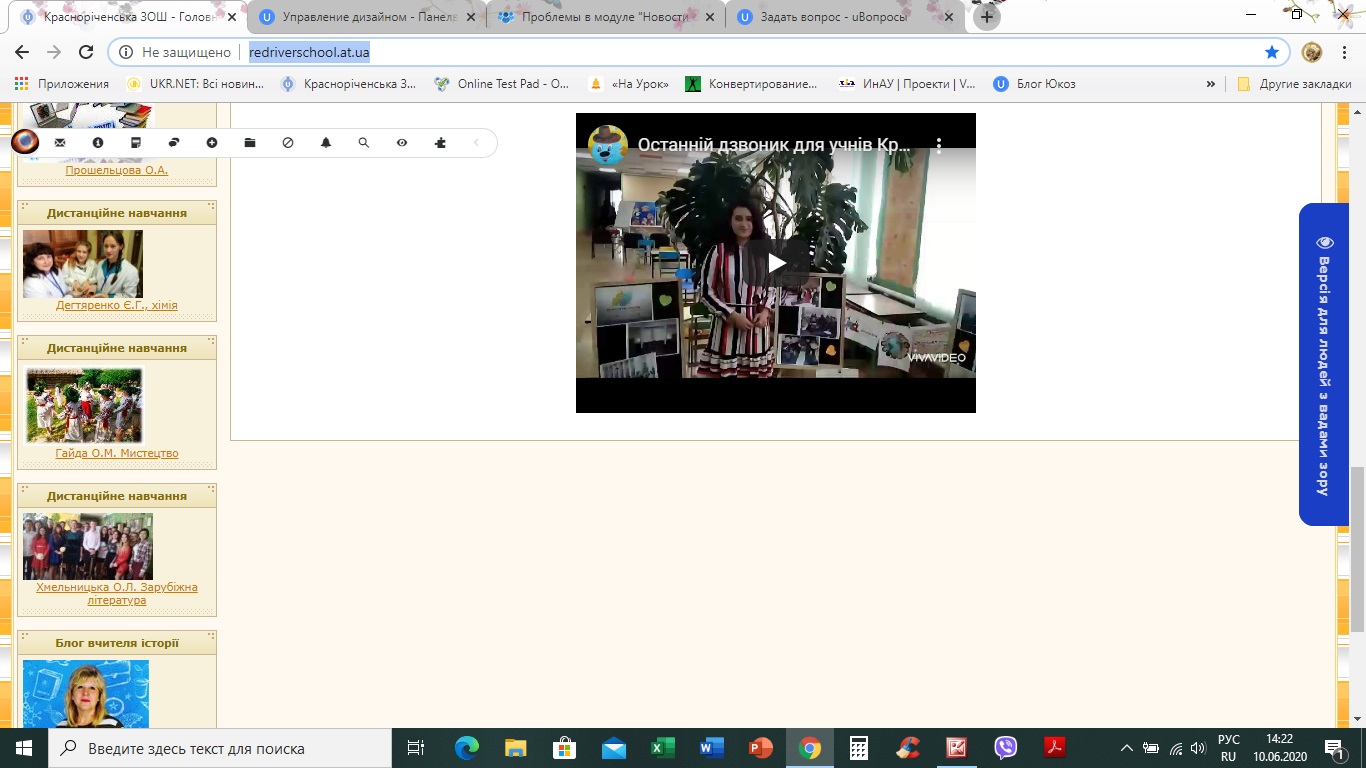
Task: Bookmark the page with the star icon
Action: click(1271, 52)
